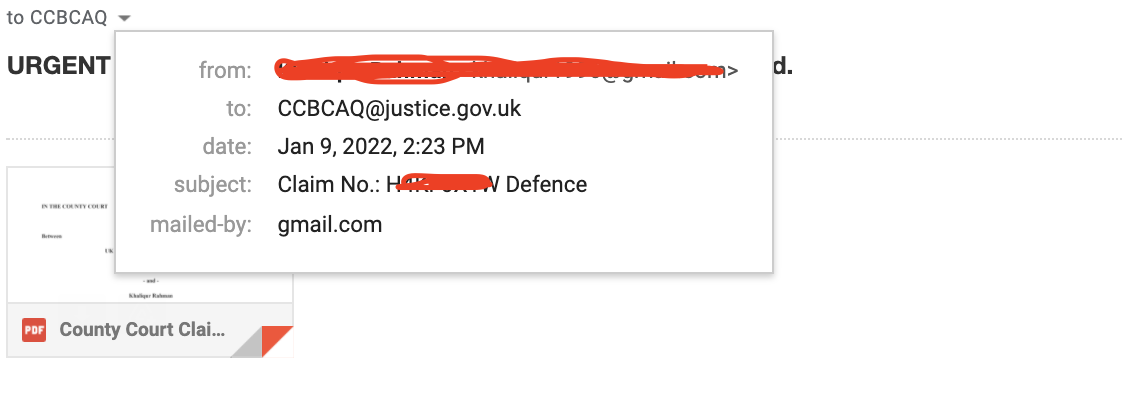Click the date "Jan 9, 2022, 2:23 PM"
This screenshot has width=1124, height=402.
(x=381, y=146)
